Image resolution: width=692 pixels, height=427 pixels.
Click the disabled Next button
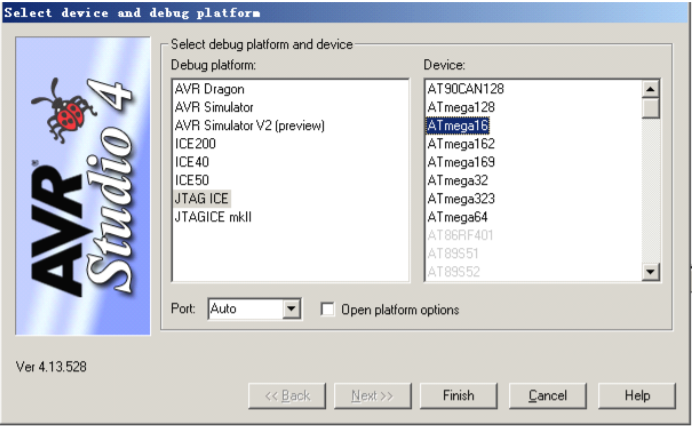click(372, 396)
